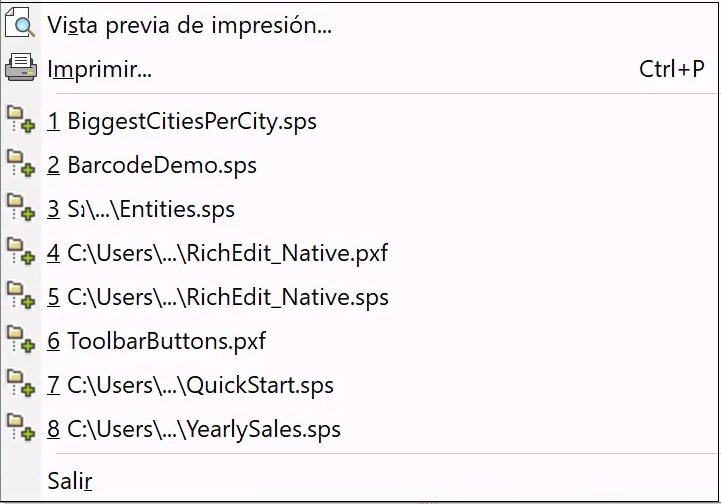
Task: Click the printer icon beside Imprimir
Action: click(20, 69)
